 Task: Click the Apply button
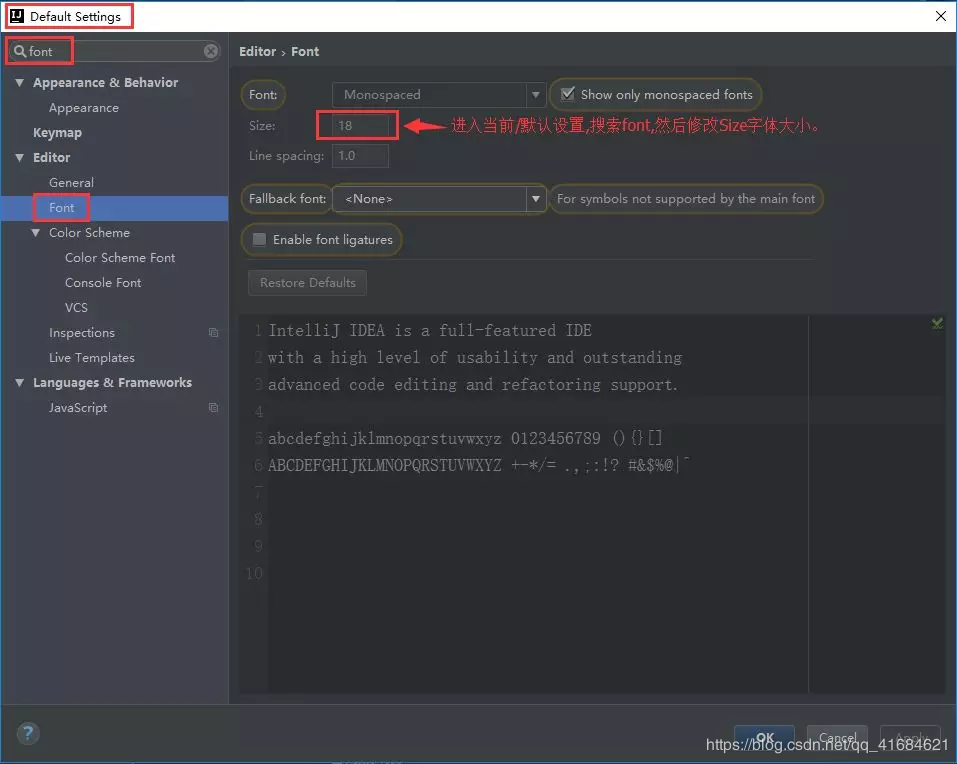click(x=911, y=737)
